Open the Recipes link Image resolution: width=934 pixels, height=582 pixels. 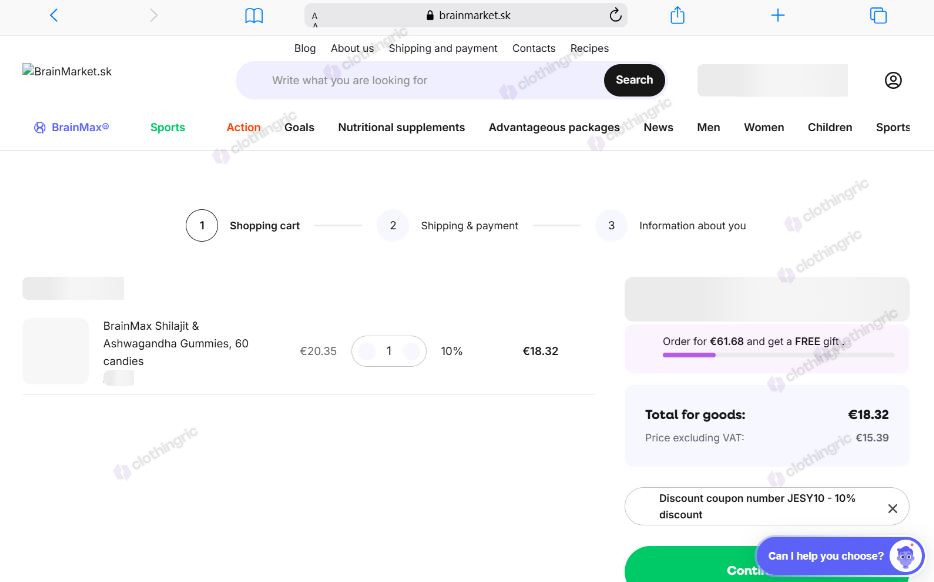589,48
